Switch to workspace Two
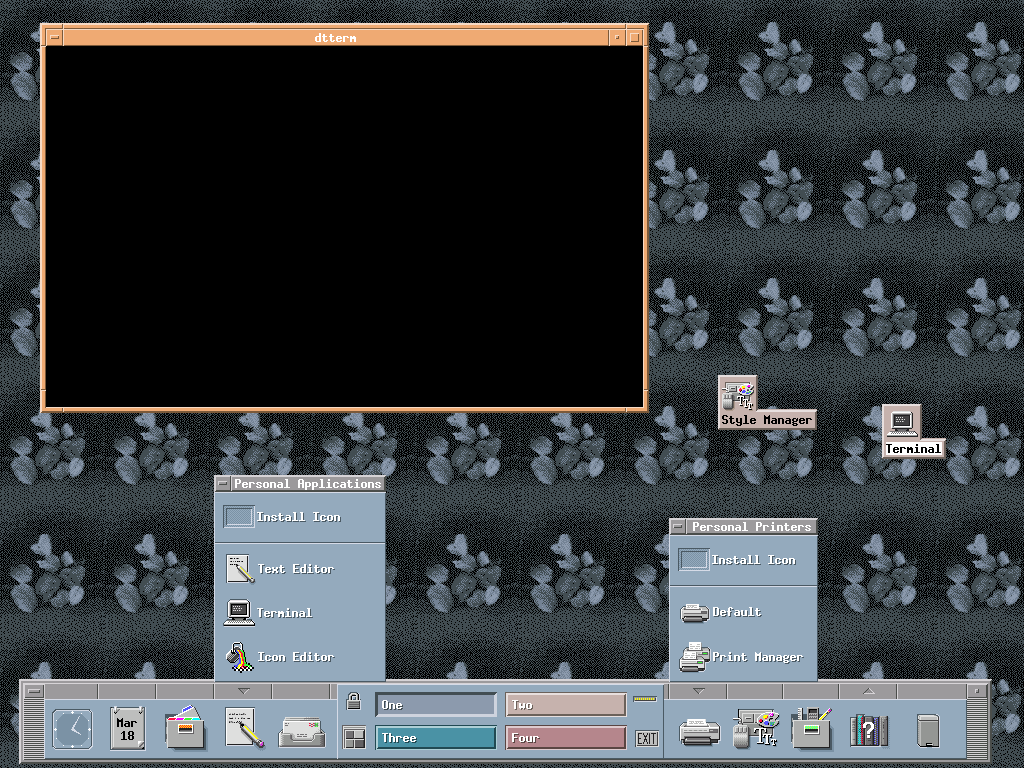 pos(566,705)
